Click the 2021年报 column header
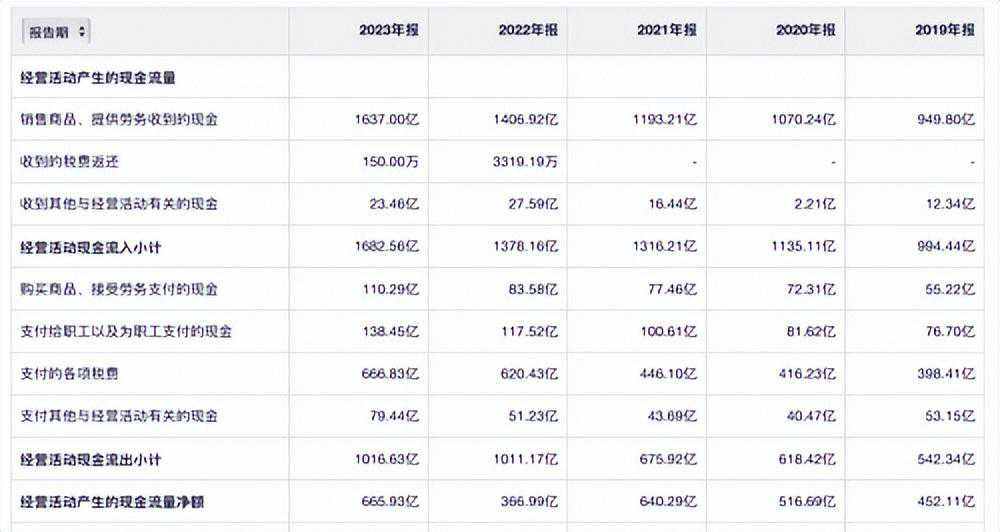Image resolution: width=1000 pixels, height=532 pixels. coord(667,30)
